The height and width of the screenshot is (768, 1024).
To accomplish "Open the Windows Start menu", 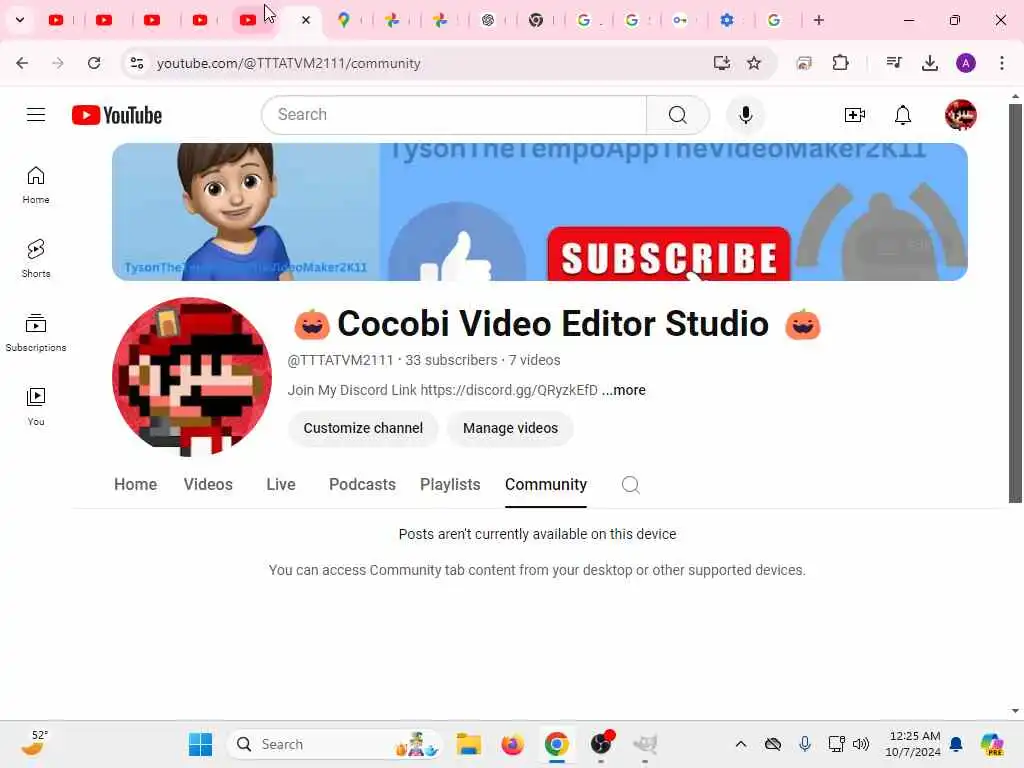I will pyautogui.click(x=200, y=744).
